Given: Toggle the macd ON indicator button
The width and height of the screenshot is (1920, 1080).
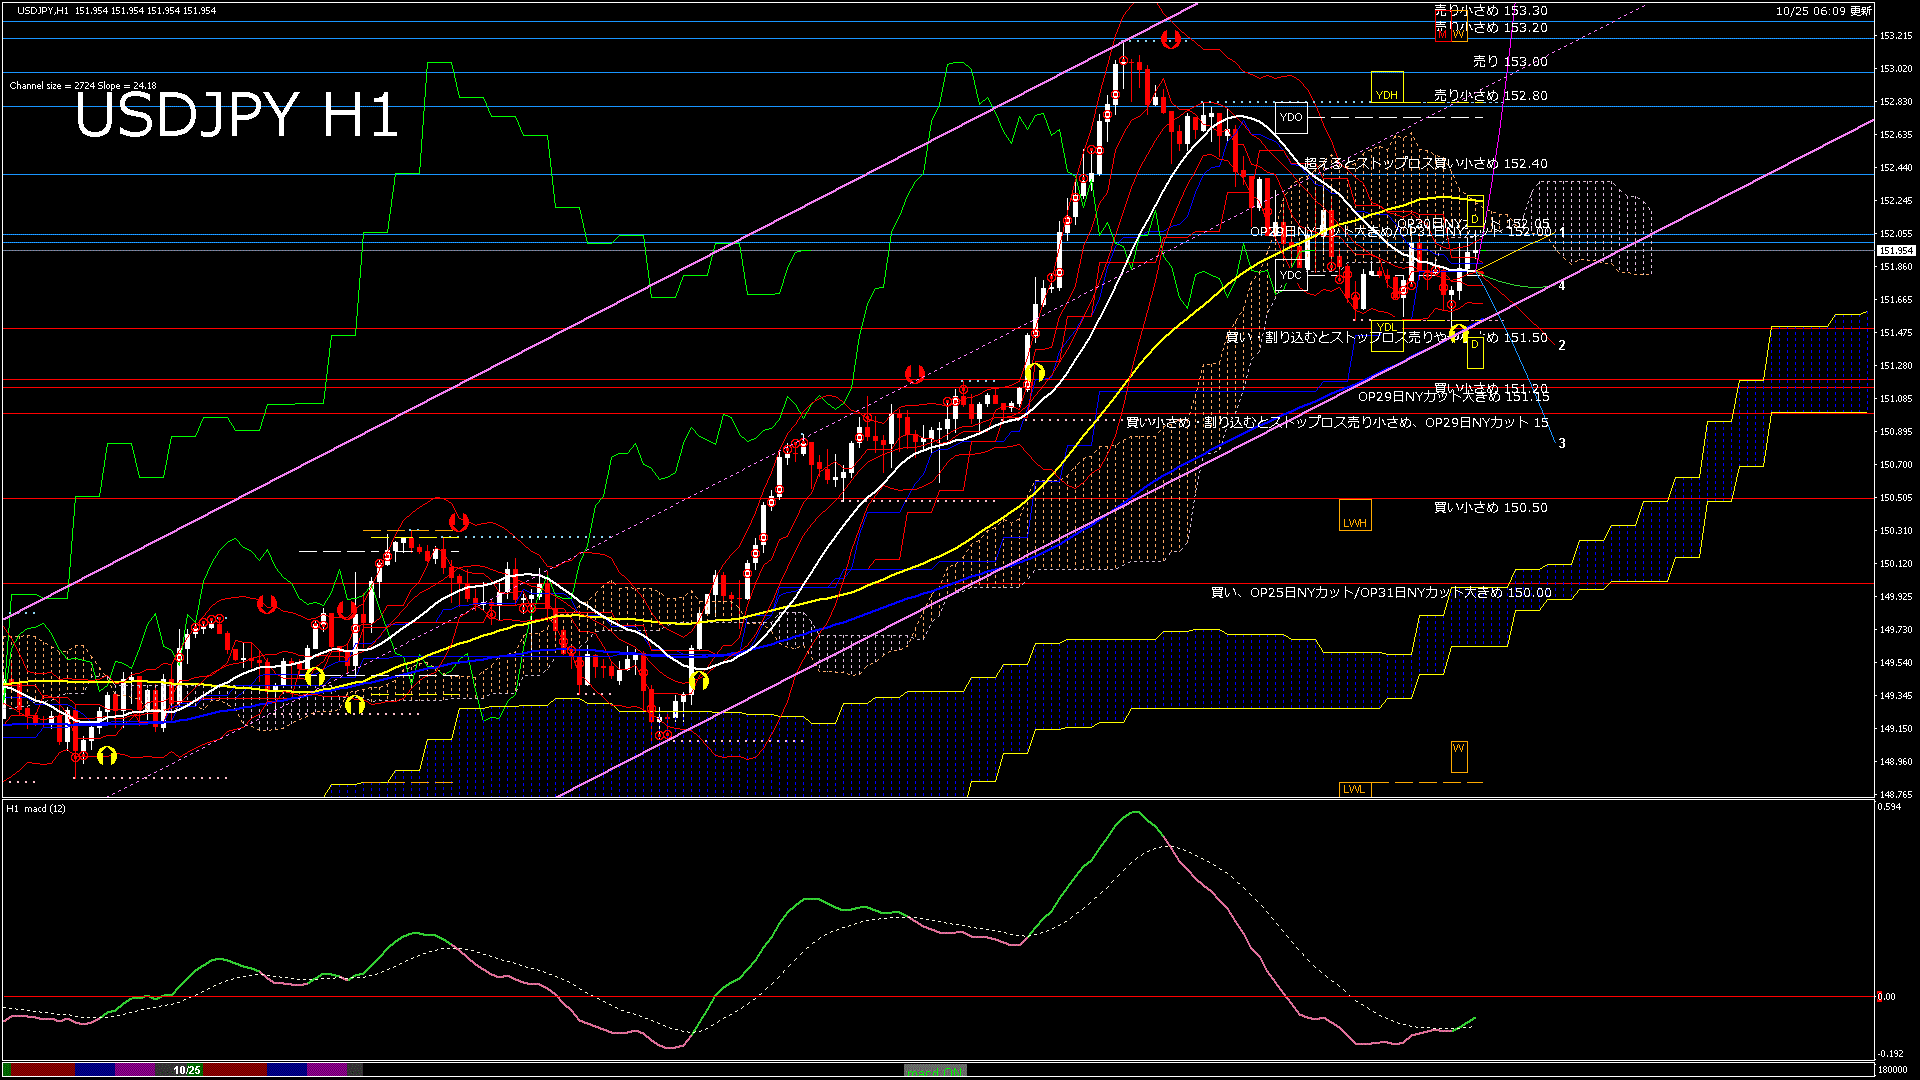Looking at the screenshot, I should pyautogui.click(x=935, y=1070).
